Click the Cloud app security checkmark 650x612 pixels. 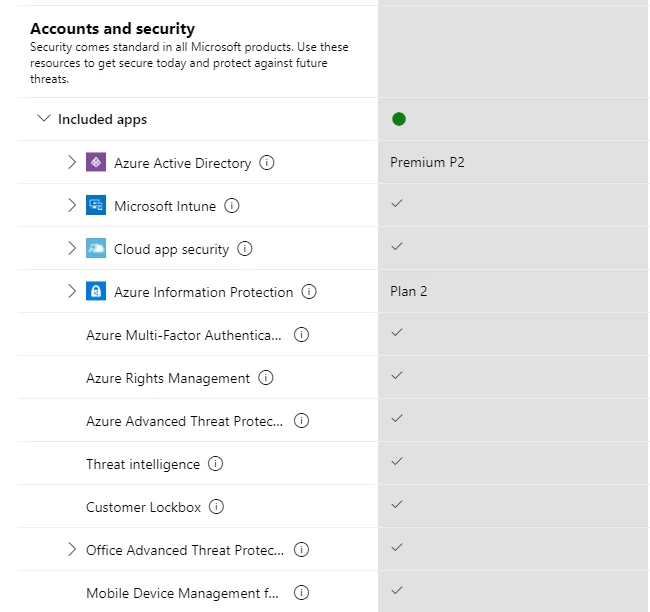(x=397, y=246)
